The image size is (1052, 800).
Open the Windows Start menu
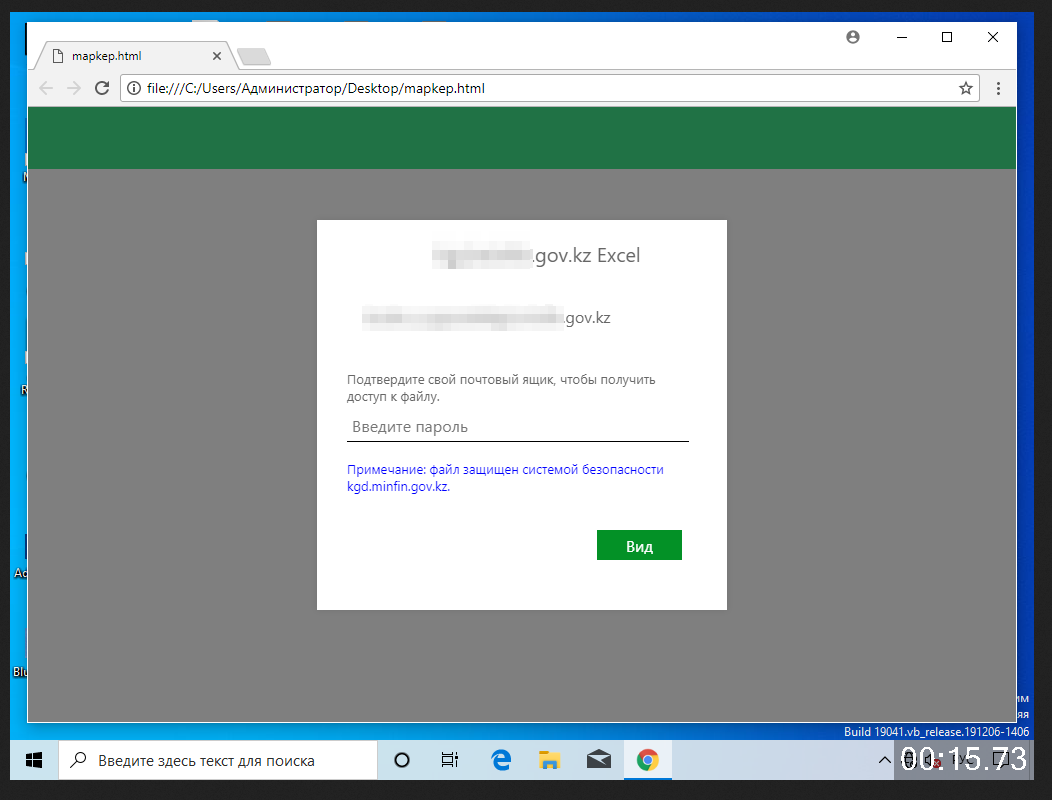pyautogui.click(x=34, y=760)
